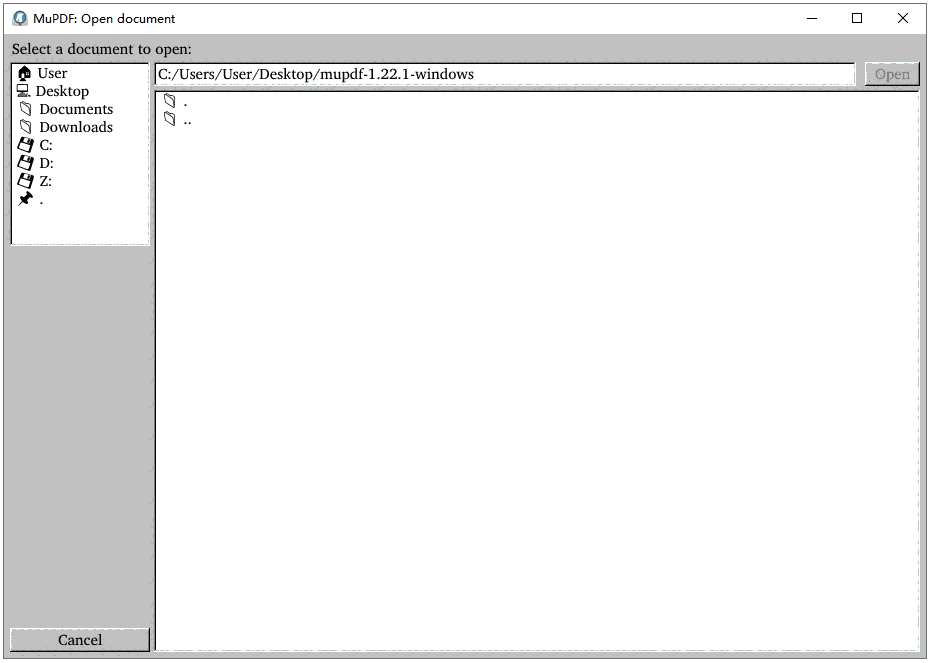Click the monitor icon beside Desktop

24,90
